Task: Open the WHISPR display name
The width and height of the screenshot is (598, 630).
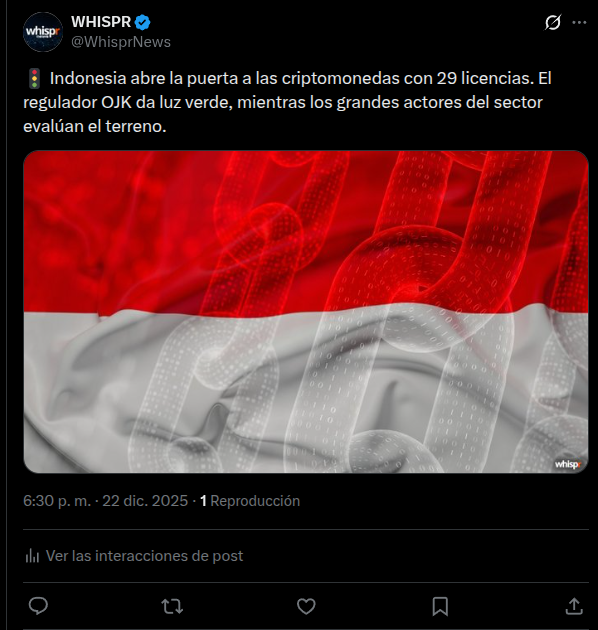Action: click(x=101, y=22)
